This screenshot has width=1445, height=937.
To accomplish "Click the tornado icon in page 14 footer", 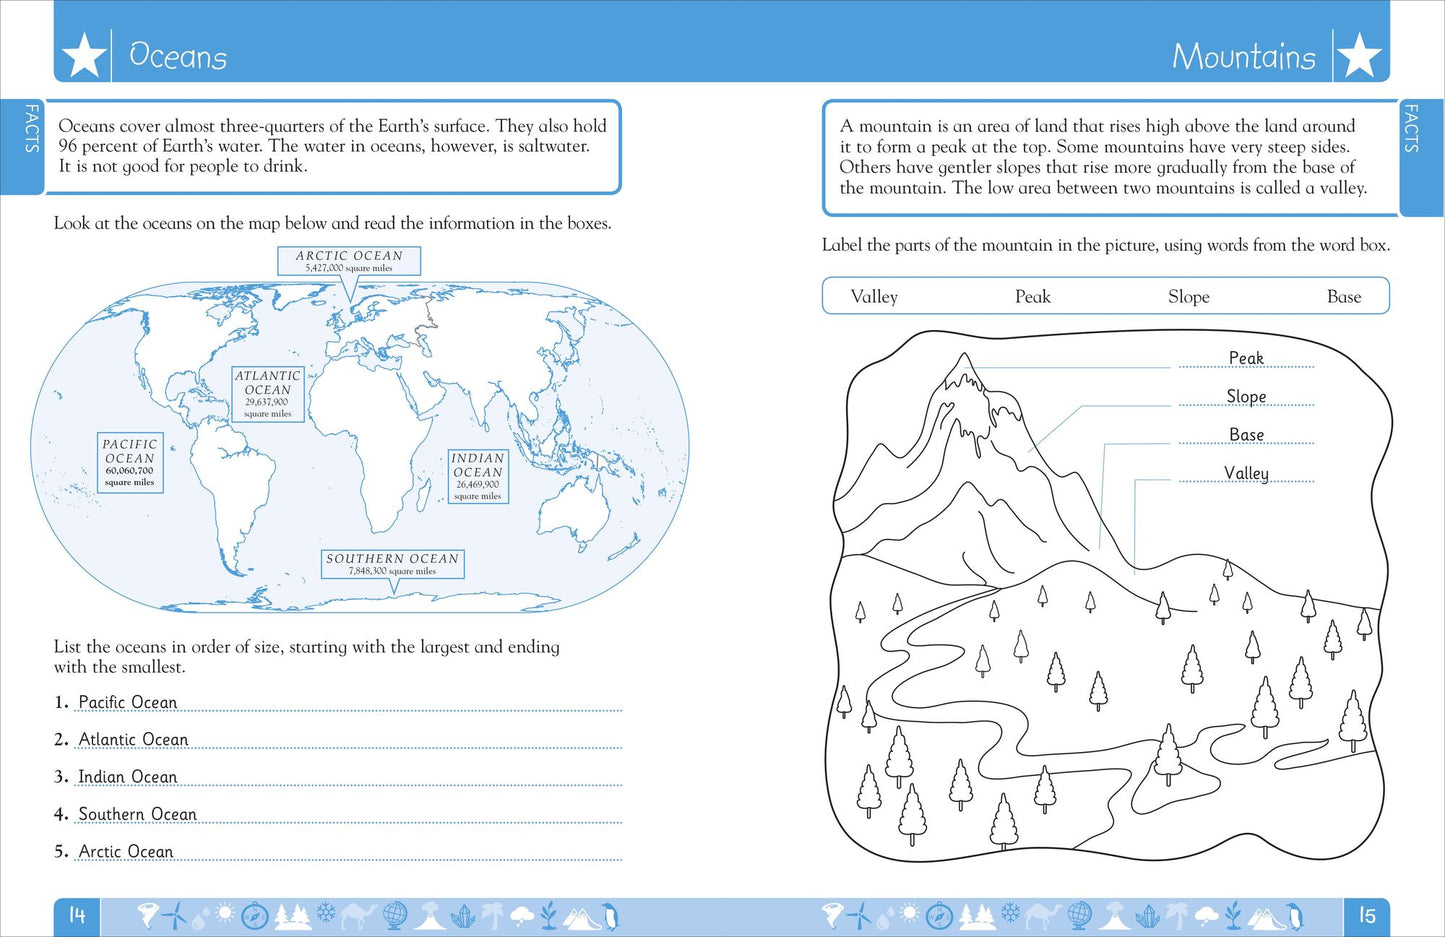I will [148, 915].
